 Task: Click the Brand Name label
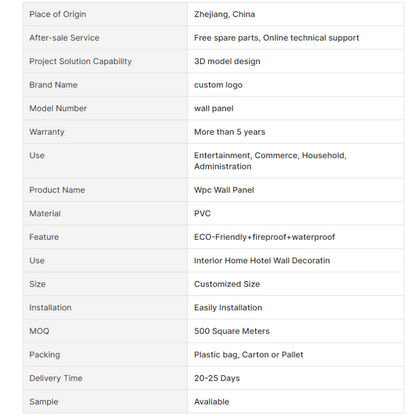point(53,85)
